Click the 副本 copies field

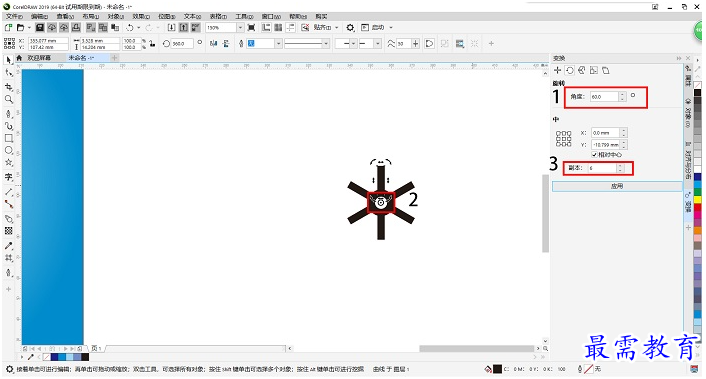[602, 168]
